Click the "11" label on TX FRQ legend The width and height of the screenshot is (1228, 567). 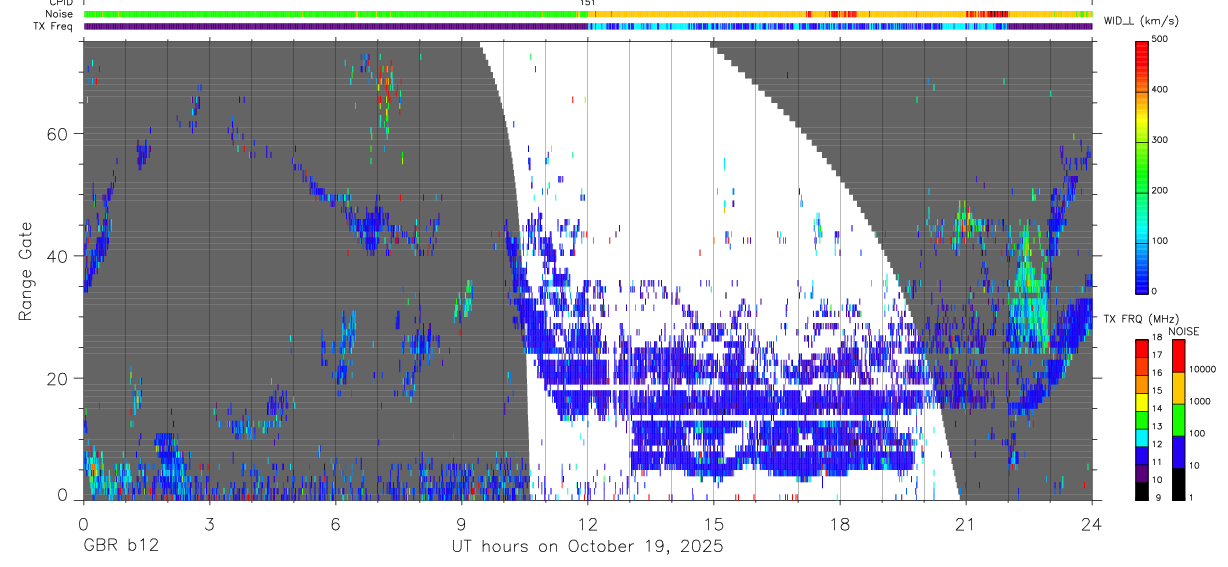click(x=1157, y=463)
